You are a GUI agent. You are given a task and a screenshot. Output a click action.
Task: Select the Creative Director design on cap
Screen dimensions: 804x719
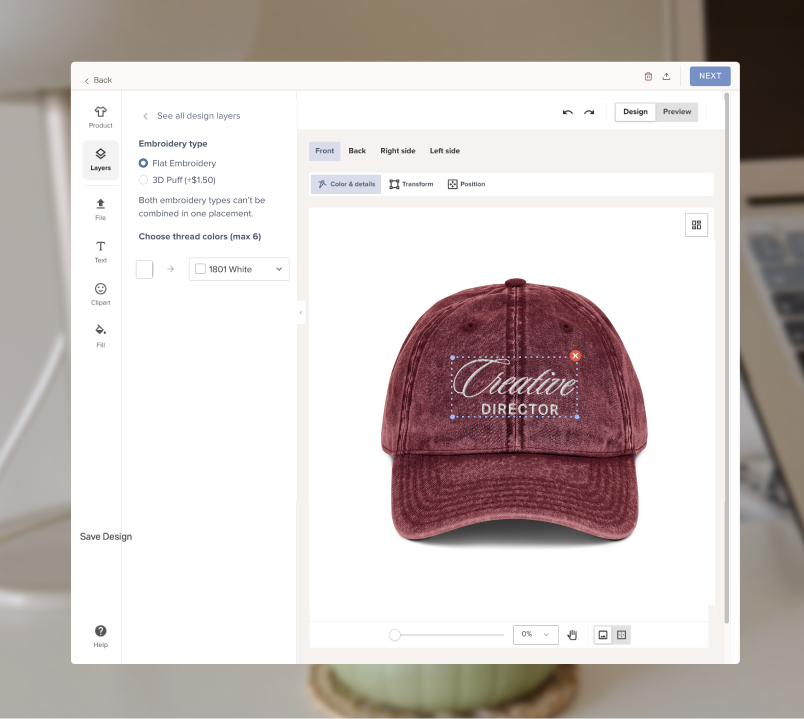tap(515, 387)
